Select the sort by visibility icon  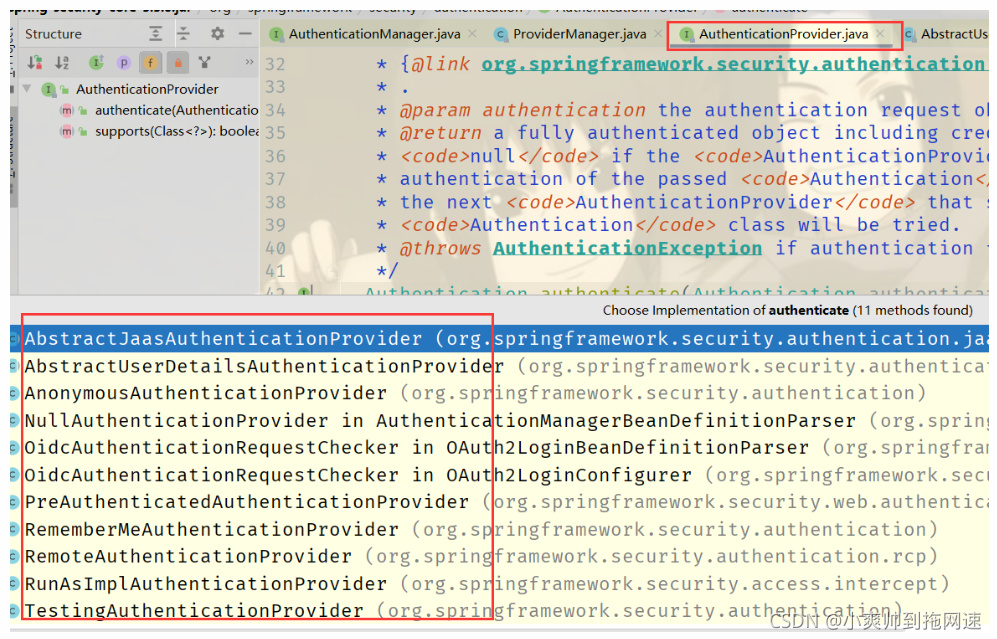point(33,62)
